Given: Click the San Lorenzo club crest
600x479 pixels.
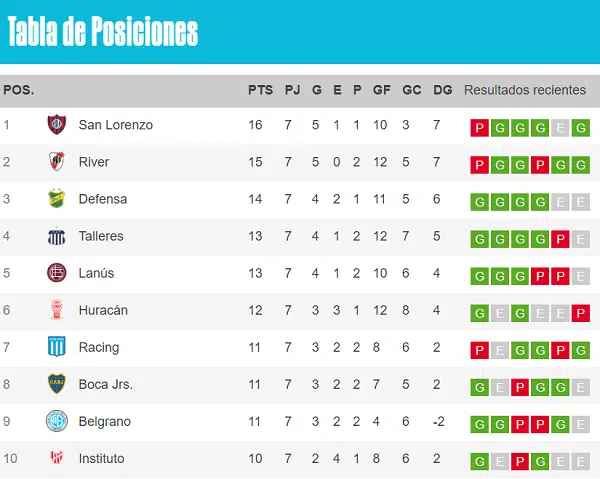Looking at the screenshot, I should (57, 125).
